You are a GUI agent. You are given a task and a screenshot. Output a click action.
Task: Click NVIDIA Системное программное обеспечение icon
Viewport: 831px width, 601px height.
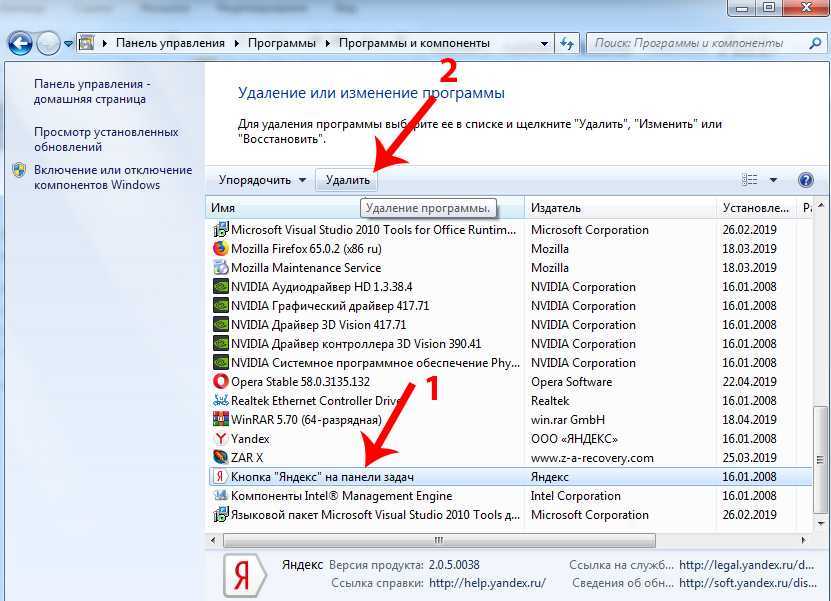tap(220, 363)
